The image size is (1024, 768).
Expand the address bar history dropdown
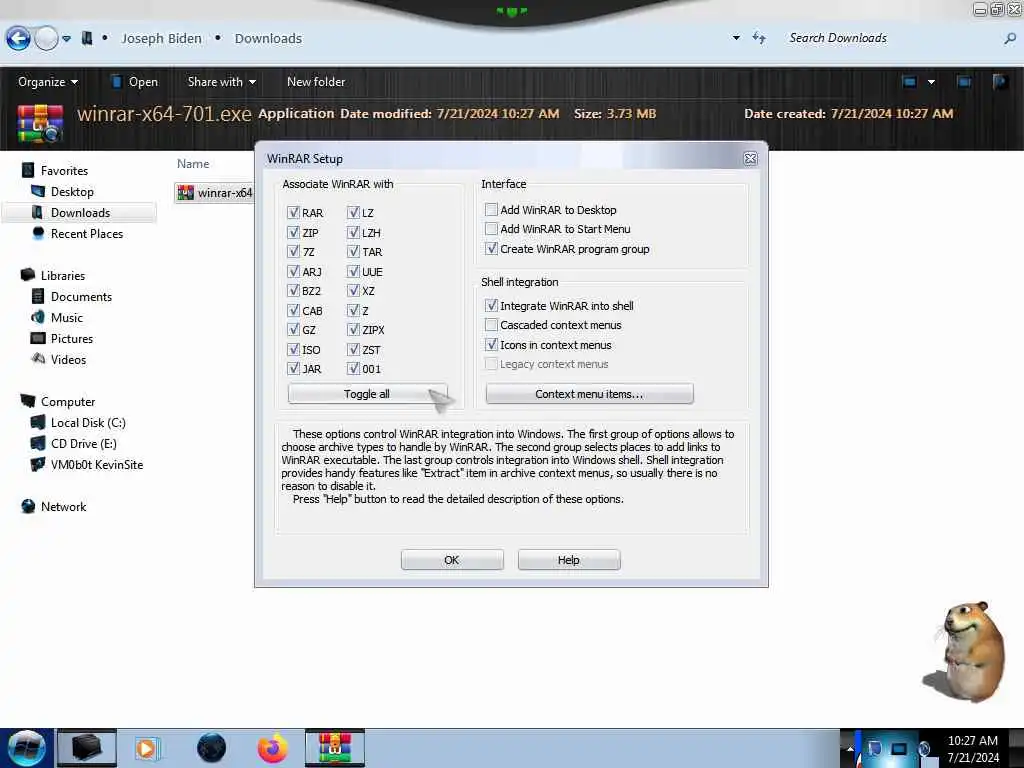coord(736,38)
